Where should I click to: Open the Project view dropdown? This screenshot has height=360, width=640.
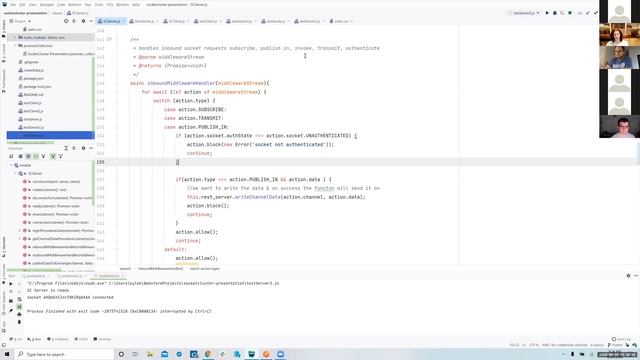(x=20, y=21)
